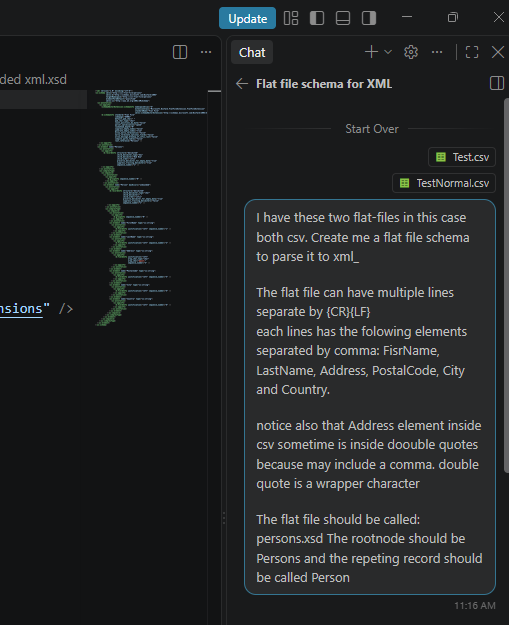Toggle the bottom panel visibility

[x=343, y=18]
